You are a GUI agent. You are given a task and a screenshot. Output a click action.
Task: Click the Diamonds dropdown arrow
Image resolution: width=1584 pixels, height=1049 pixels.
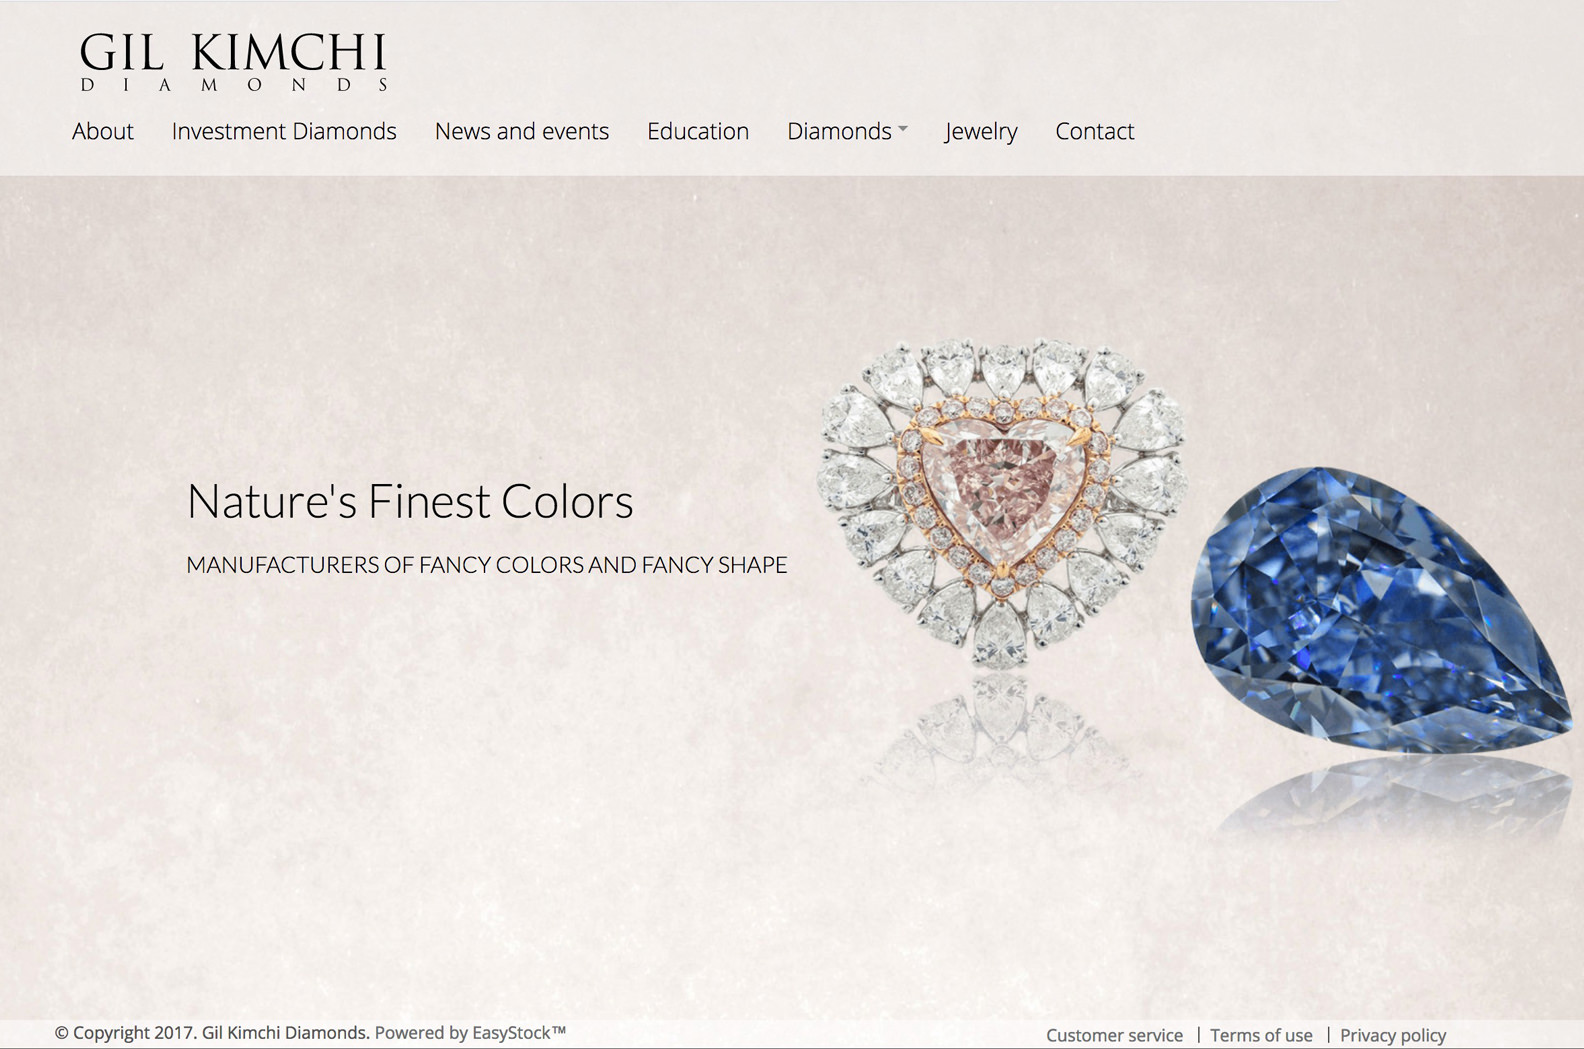click(x=903, y=129)
